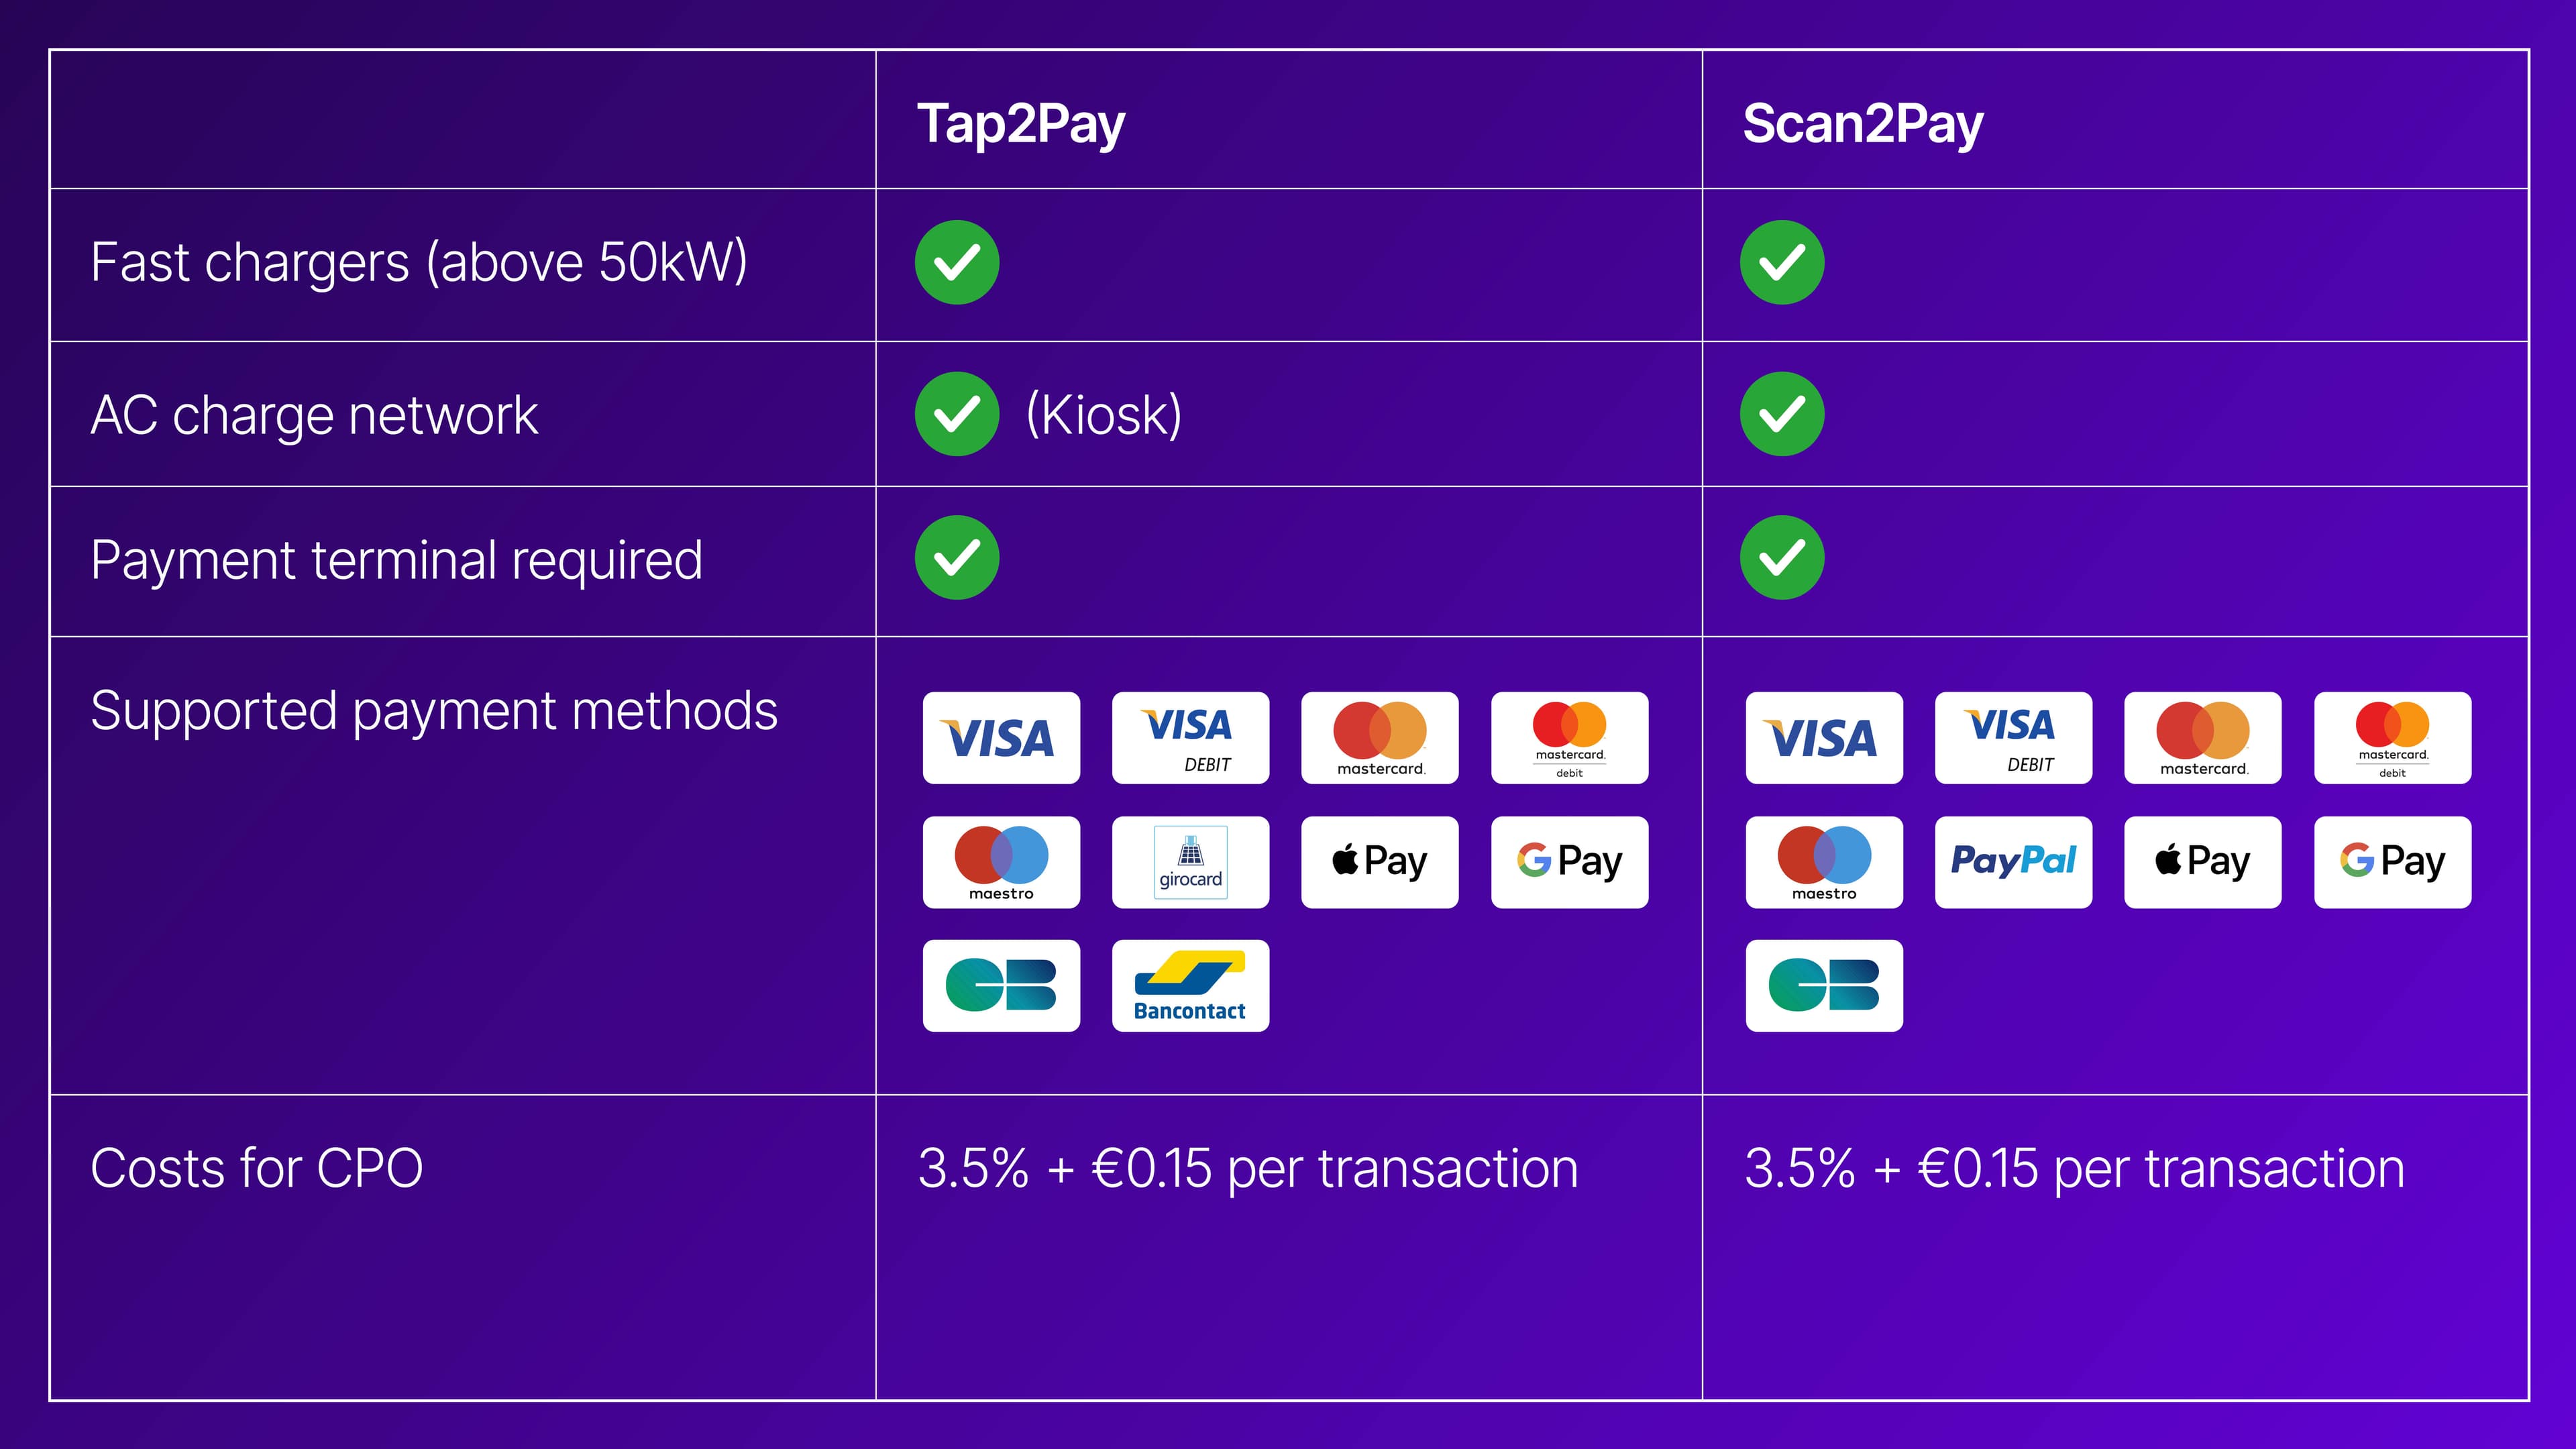Screen dimensions: 2576x1449
Task: Click the CB card logo under Tap2Pay
Action: [x=1001, y=985]
